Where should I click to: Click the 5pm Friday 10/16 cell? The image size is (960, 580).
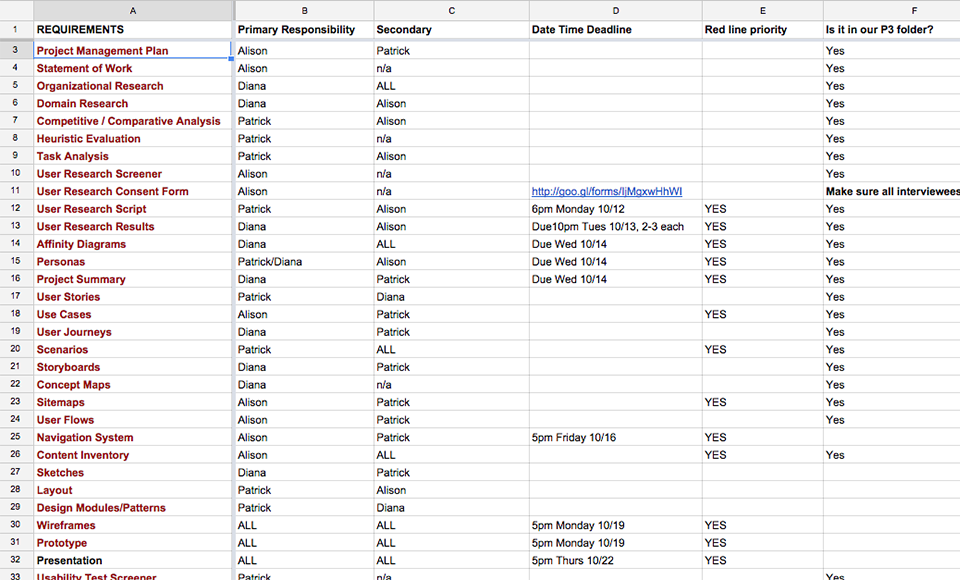coord(615,437)
